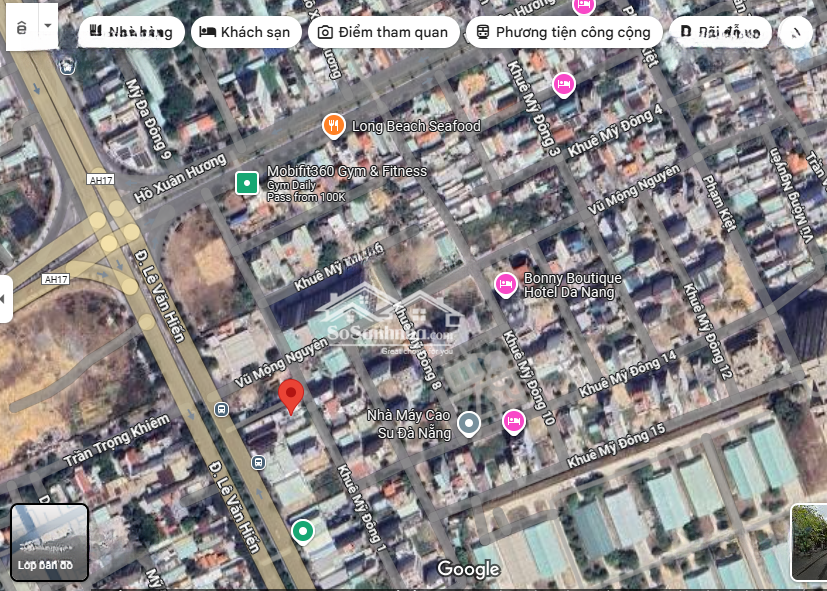Image resolution: width=827 pixels, height=591 pixels.
Task: Click the red location pin marker
Action: point(291,396)
